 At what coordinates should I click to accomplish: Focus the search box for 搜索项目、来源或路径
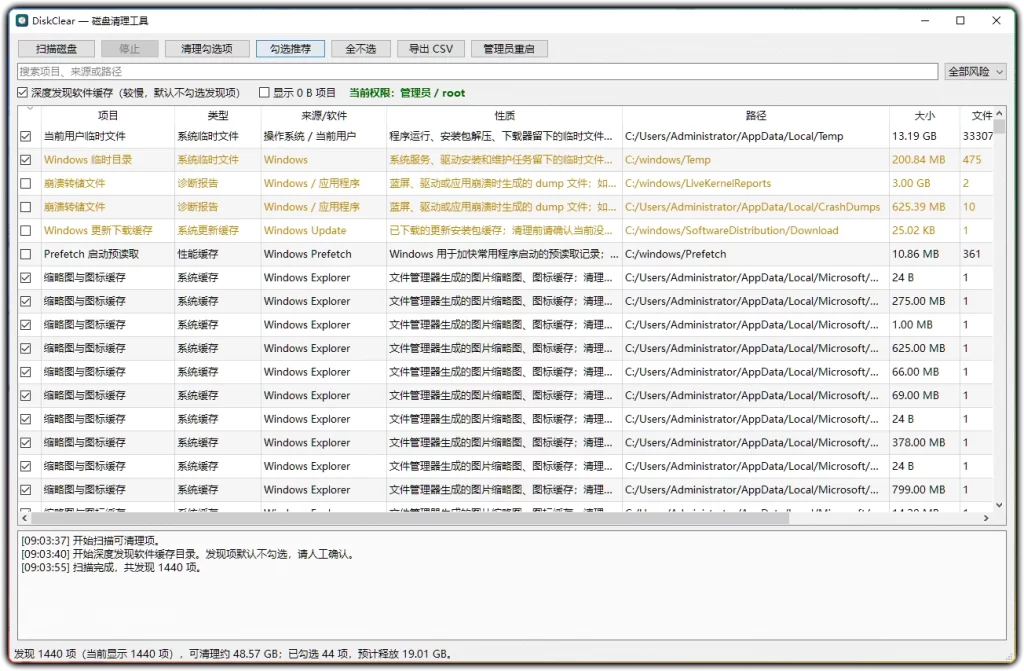477,71
